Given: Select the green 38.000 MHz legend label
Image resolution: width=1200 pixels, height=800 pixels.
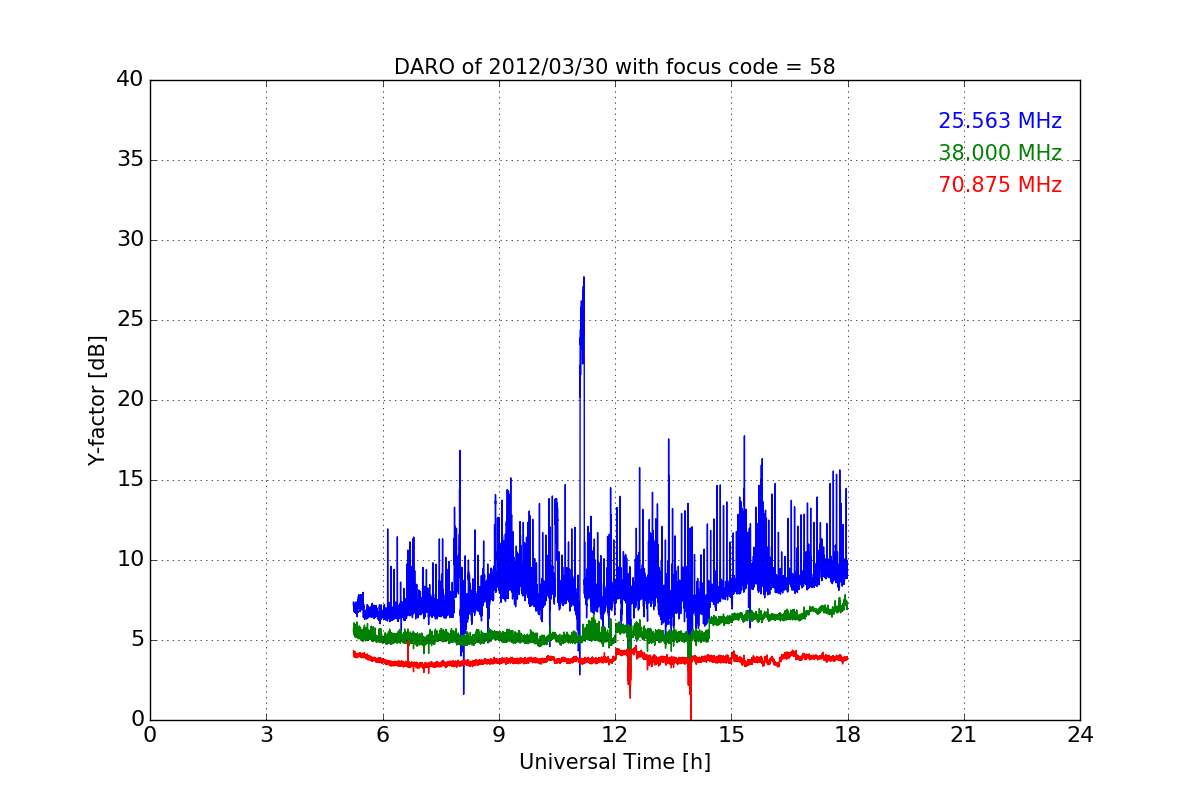Looking at the screenshot, I should tap(1000, 153).
